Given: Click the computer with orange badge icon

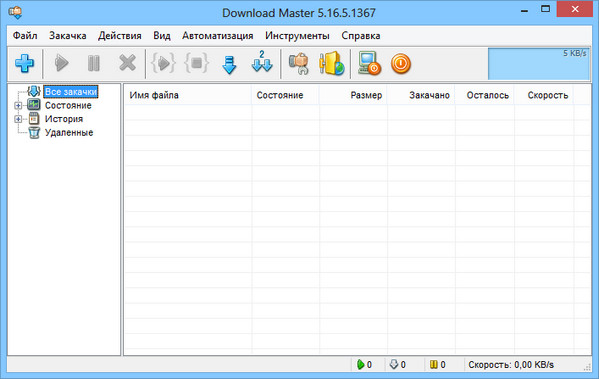Looking at the screenshot, I should [x=369, y=63].
